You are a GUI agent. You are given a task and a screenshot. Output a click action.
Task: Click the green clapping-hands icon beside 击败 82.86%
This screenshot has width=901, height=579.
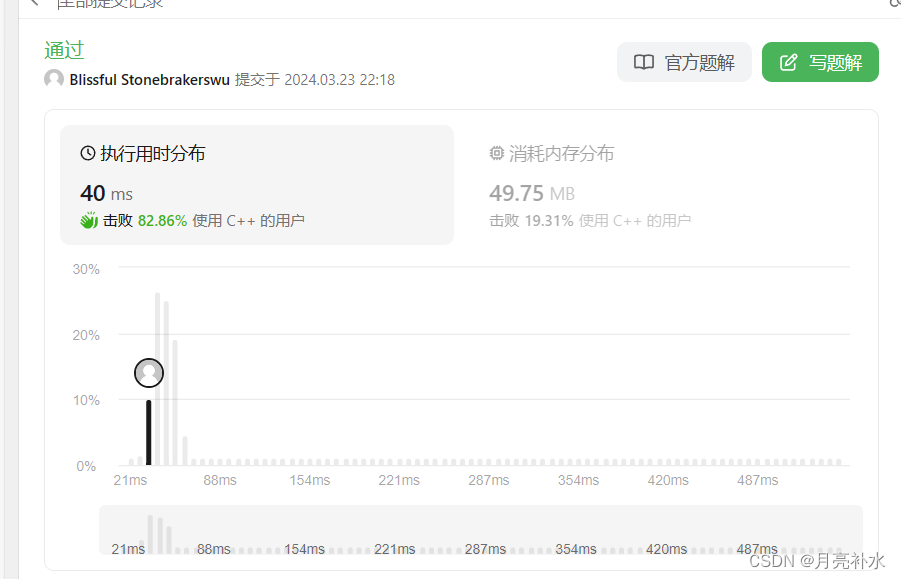[x=88, y=220]
